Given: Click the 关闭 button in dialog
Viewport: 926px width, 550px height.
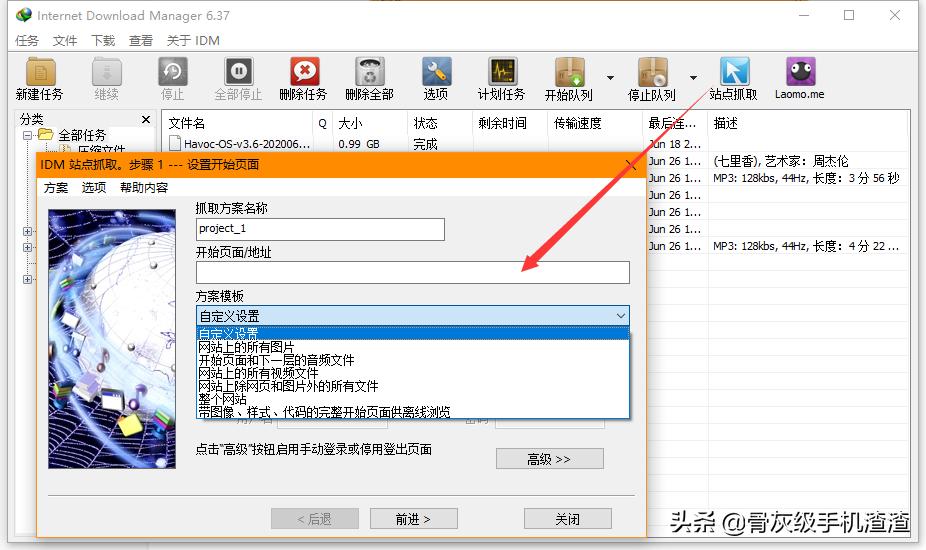Looking at the screenshot, I should point(568,519).
